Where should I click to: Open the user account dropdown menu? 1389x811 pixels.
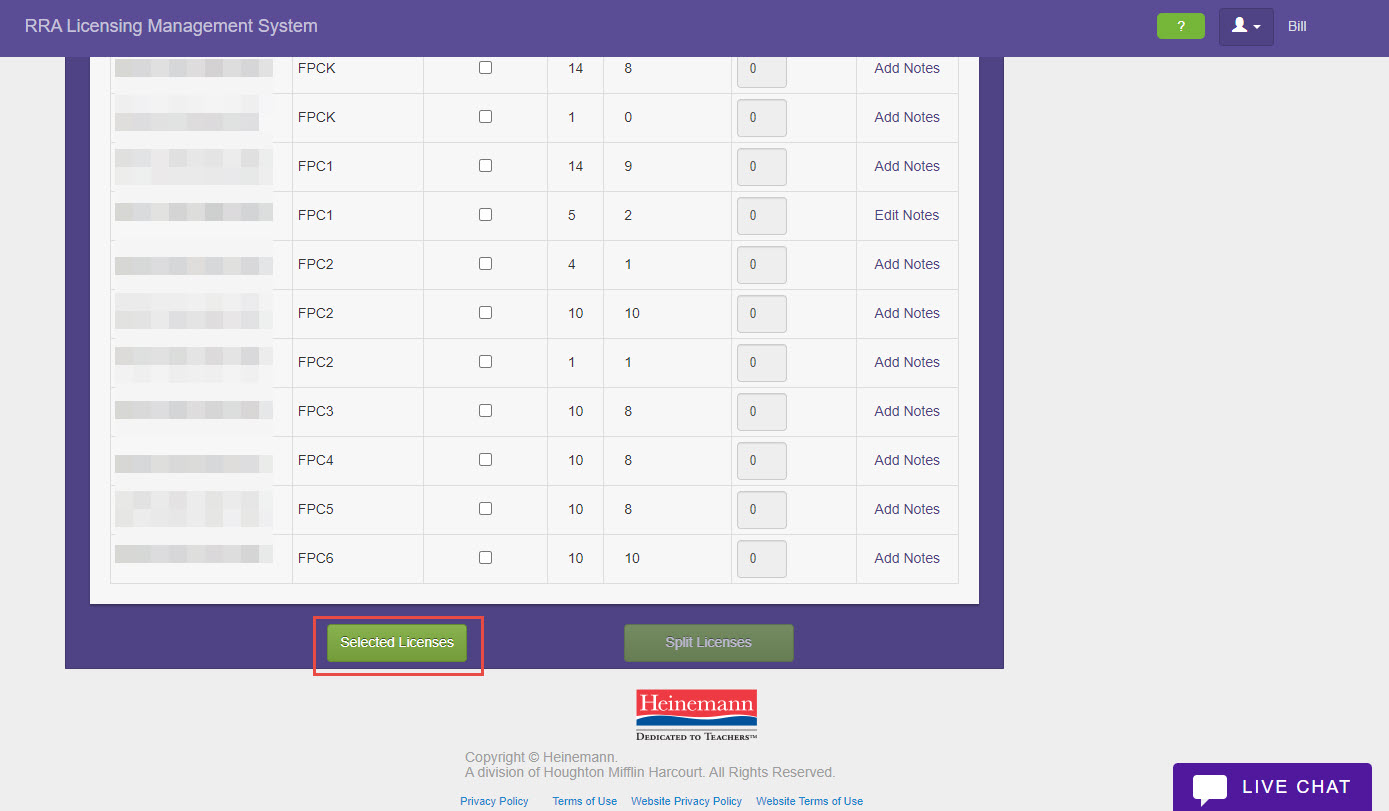point(1245,27)
